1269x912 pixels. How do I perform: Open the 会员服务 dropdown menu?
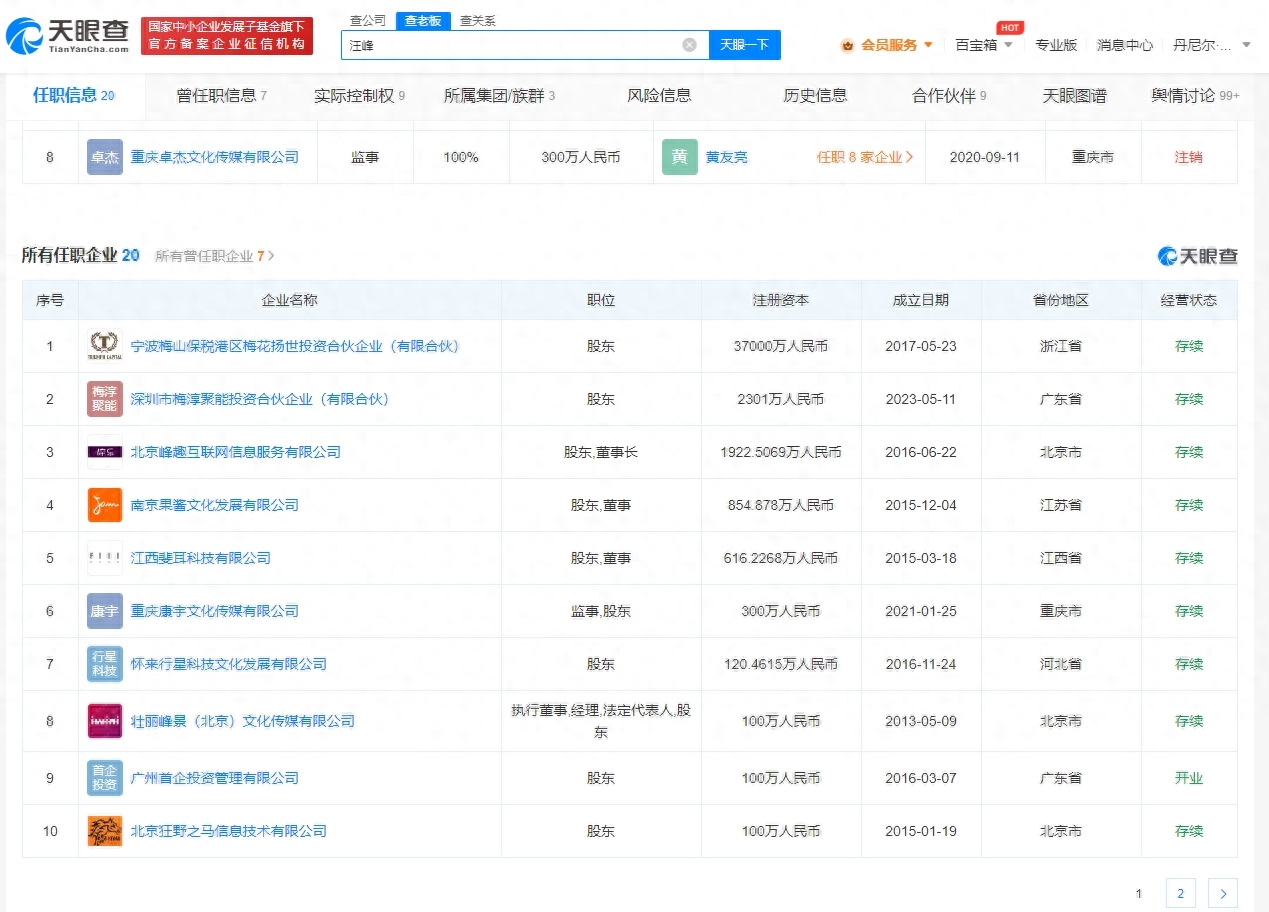(888, 45)
